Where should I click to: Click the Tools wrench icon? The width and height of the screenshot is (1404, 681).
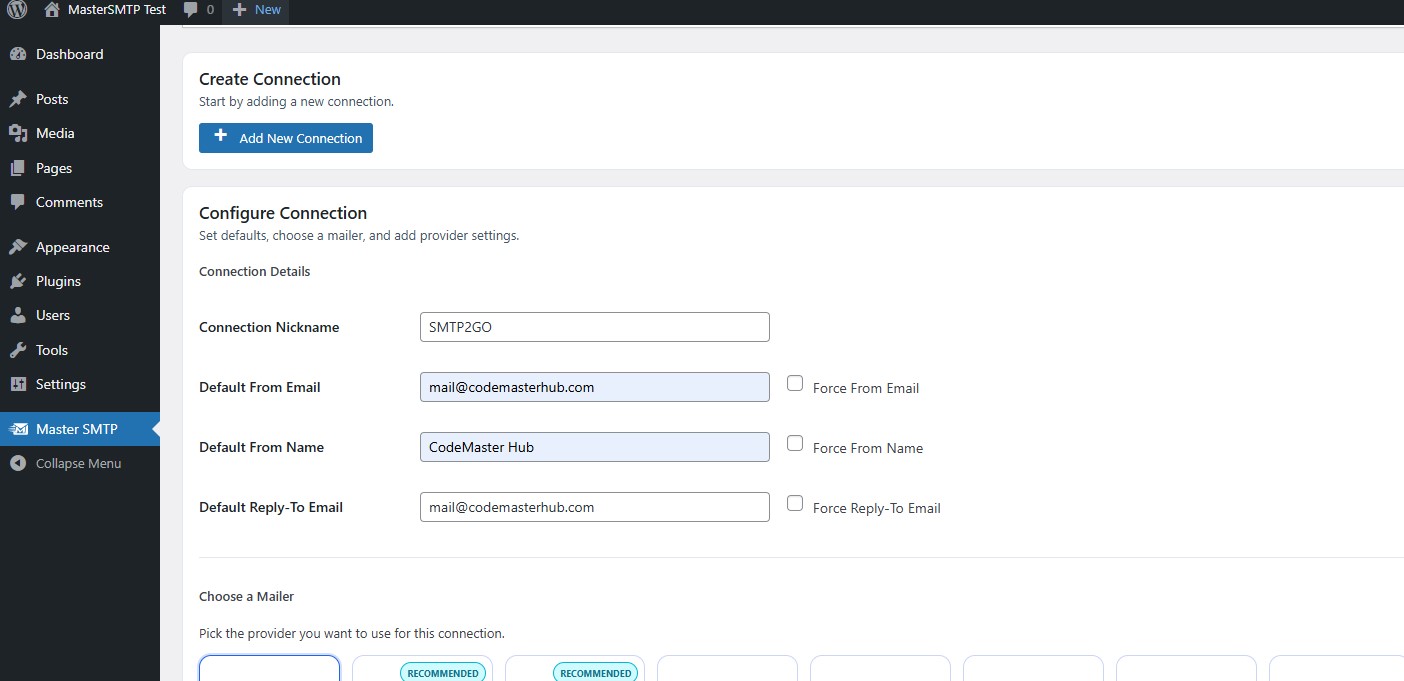pyautogui.click(x=18, y=350)
